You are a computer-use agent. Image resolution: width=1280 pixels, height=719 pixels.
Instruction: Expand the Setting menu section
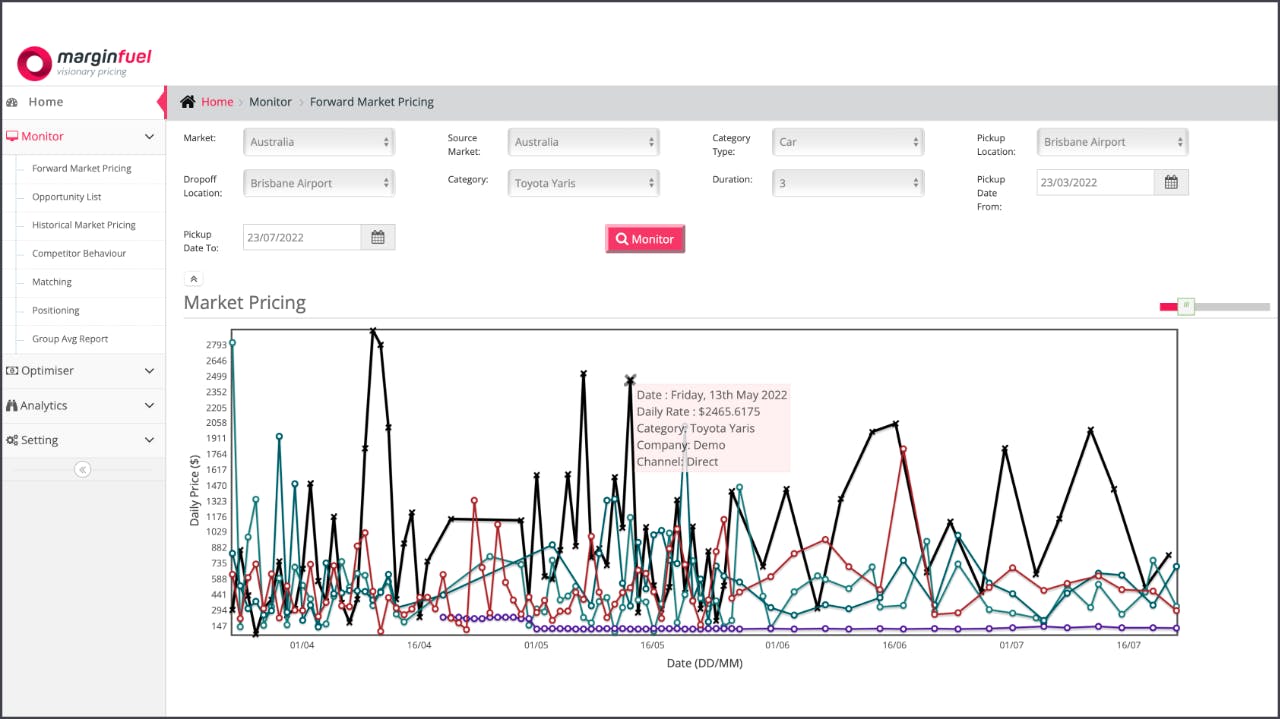tap(81, 440)
